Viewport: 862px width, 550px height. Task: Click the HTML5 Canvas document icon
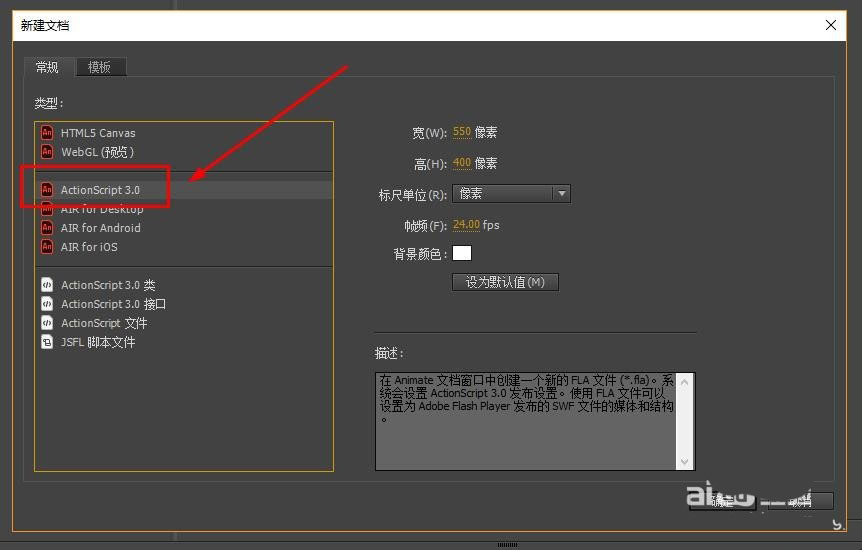click(x=47, y=133)
